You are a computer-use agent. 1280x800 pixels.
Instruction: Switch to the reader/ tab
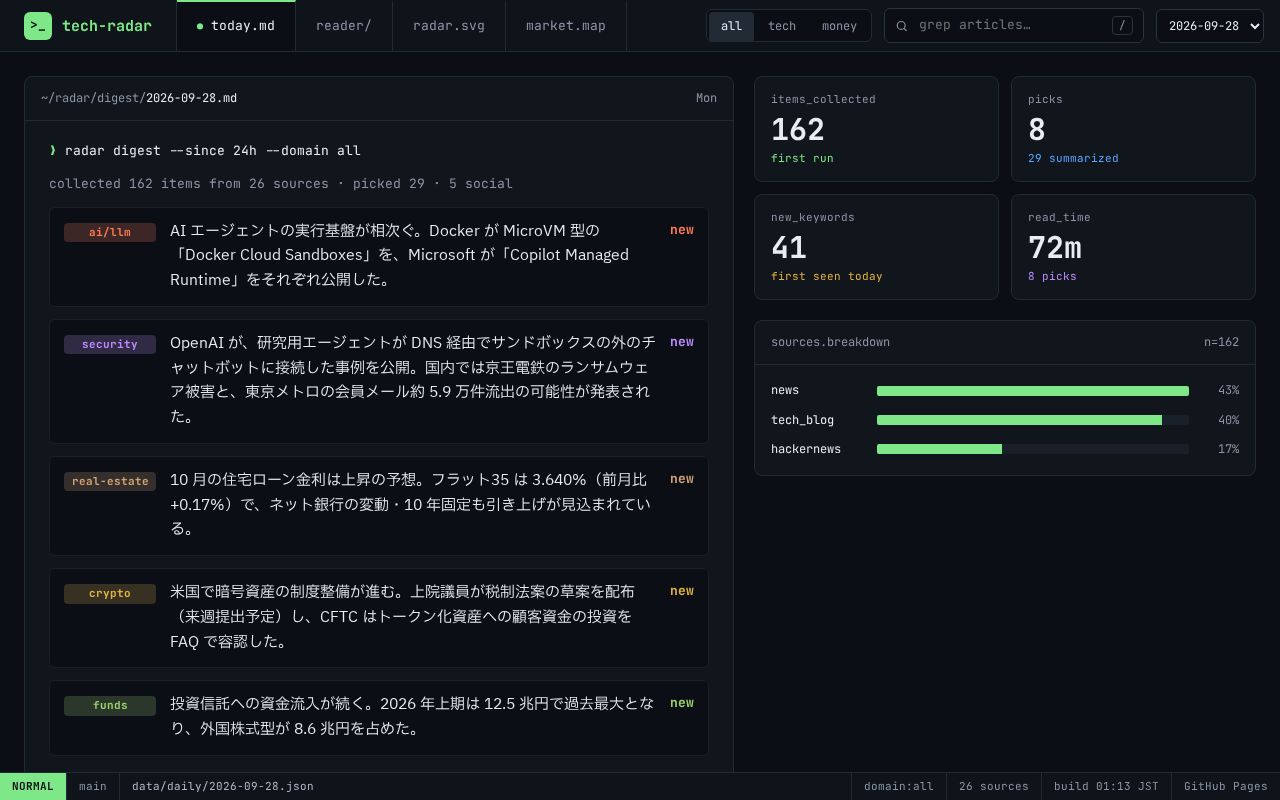coord(344,26)
